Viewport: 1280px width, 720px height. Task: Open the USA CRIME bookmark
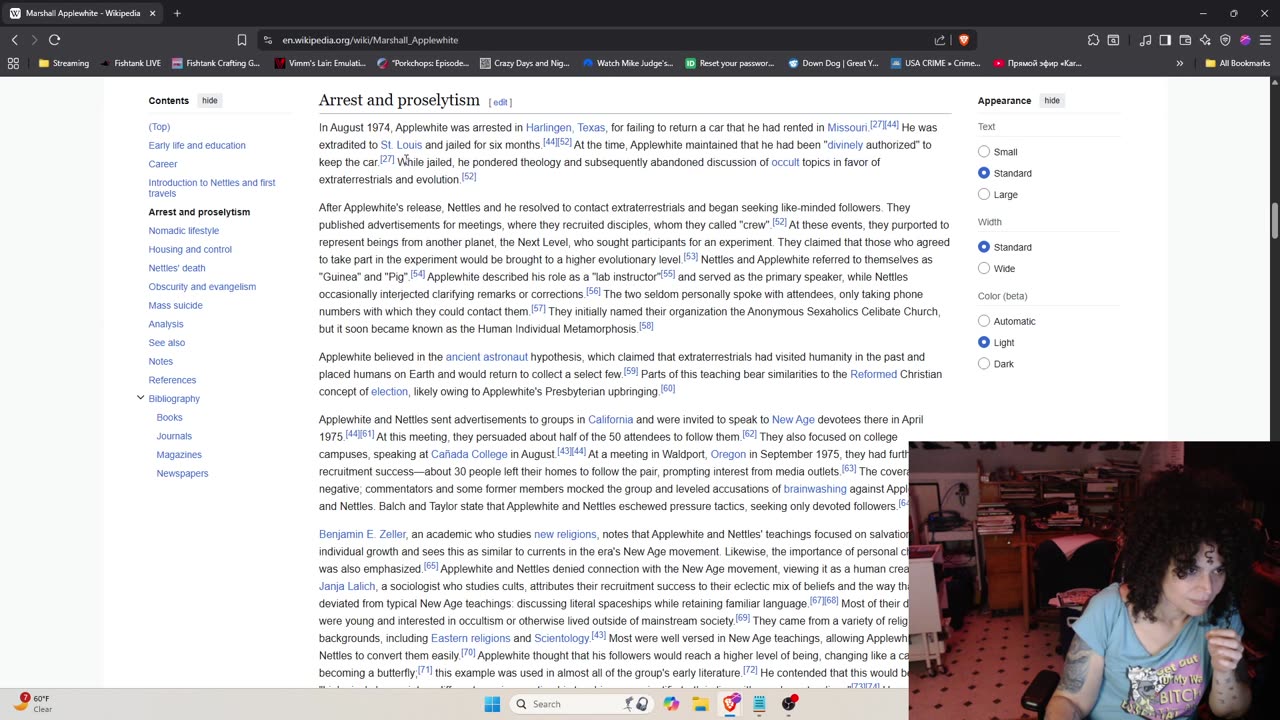click(x=935, y=63)
